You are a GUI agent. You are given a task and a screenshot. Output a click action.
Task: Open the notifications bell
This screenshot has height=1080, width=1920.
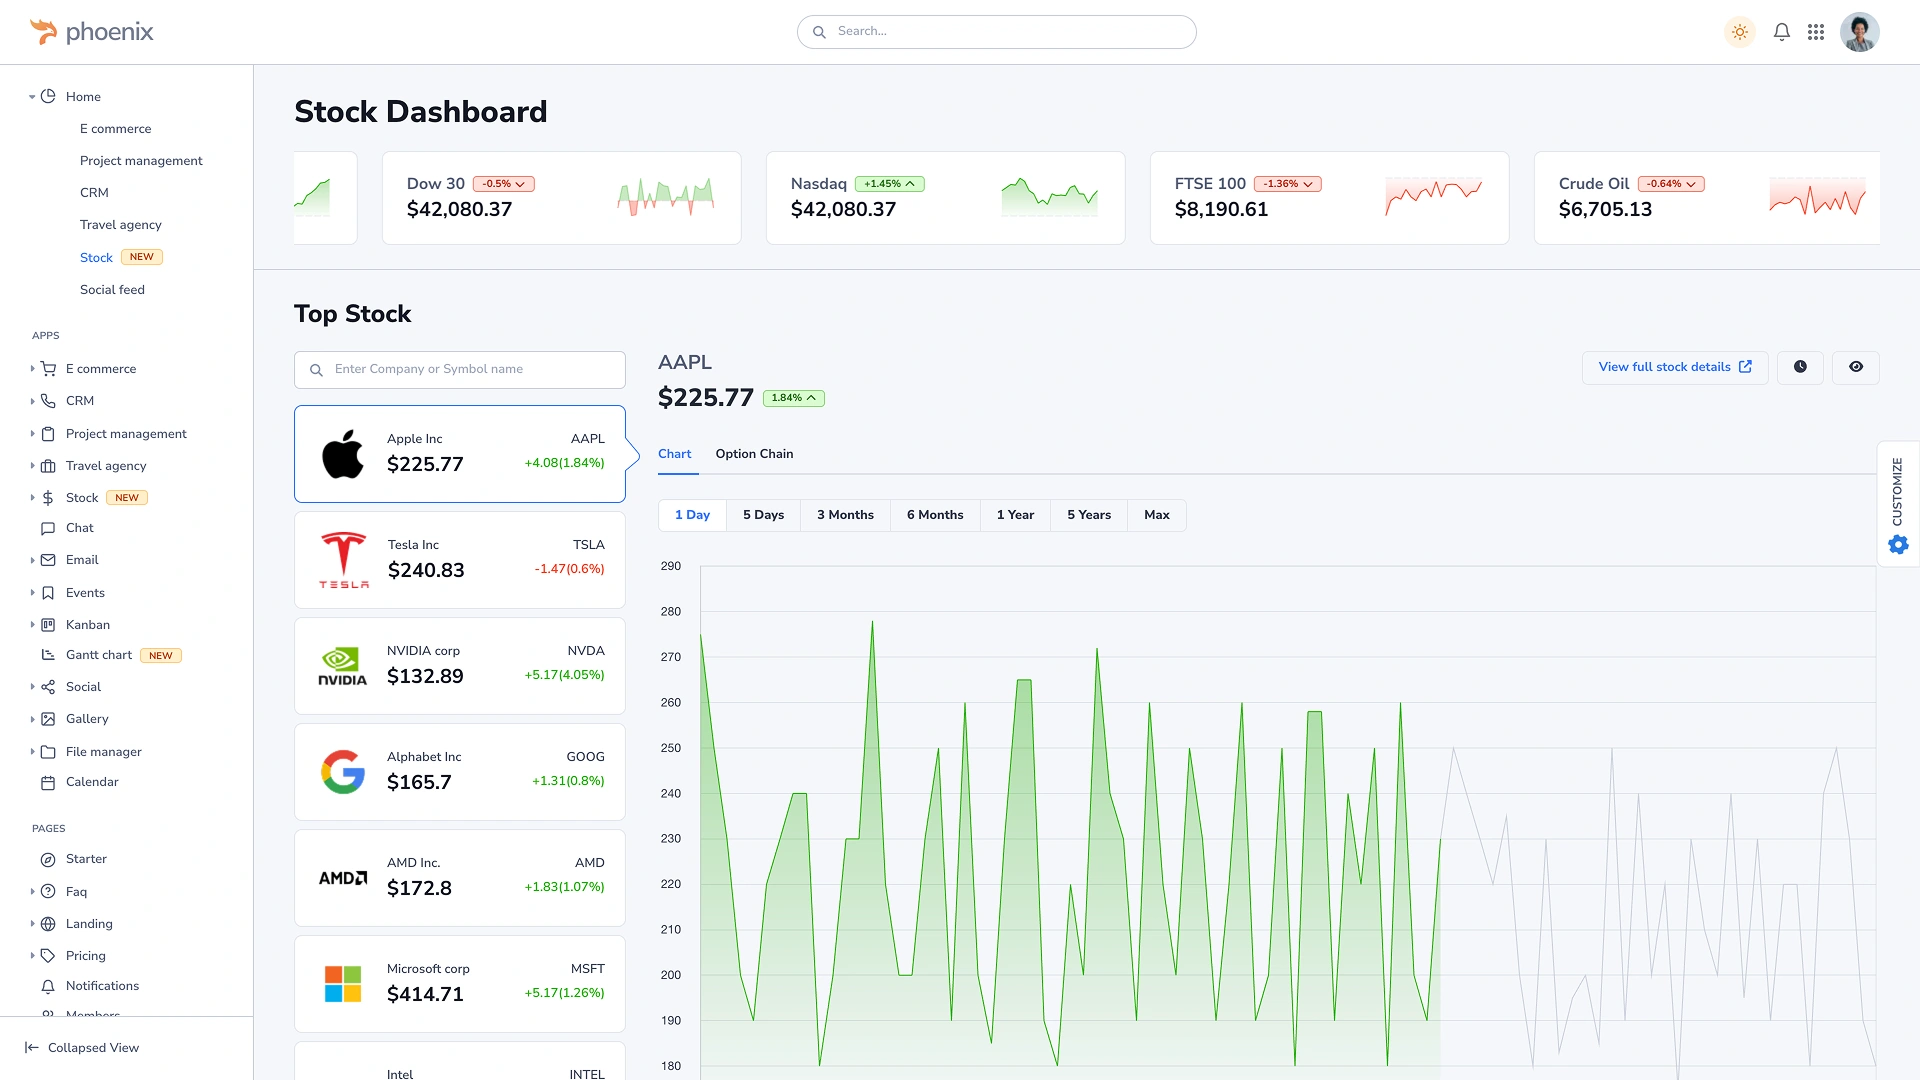pyautogui.click(x=1782, y=32)
